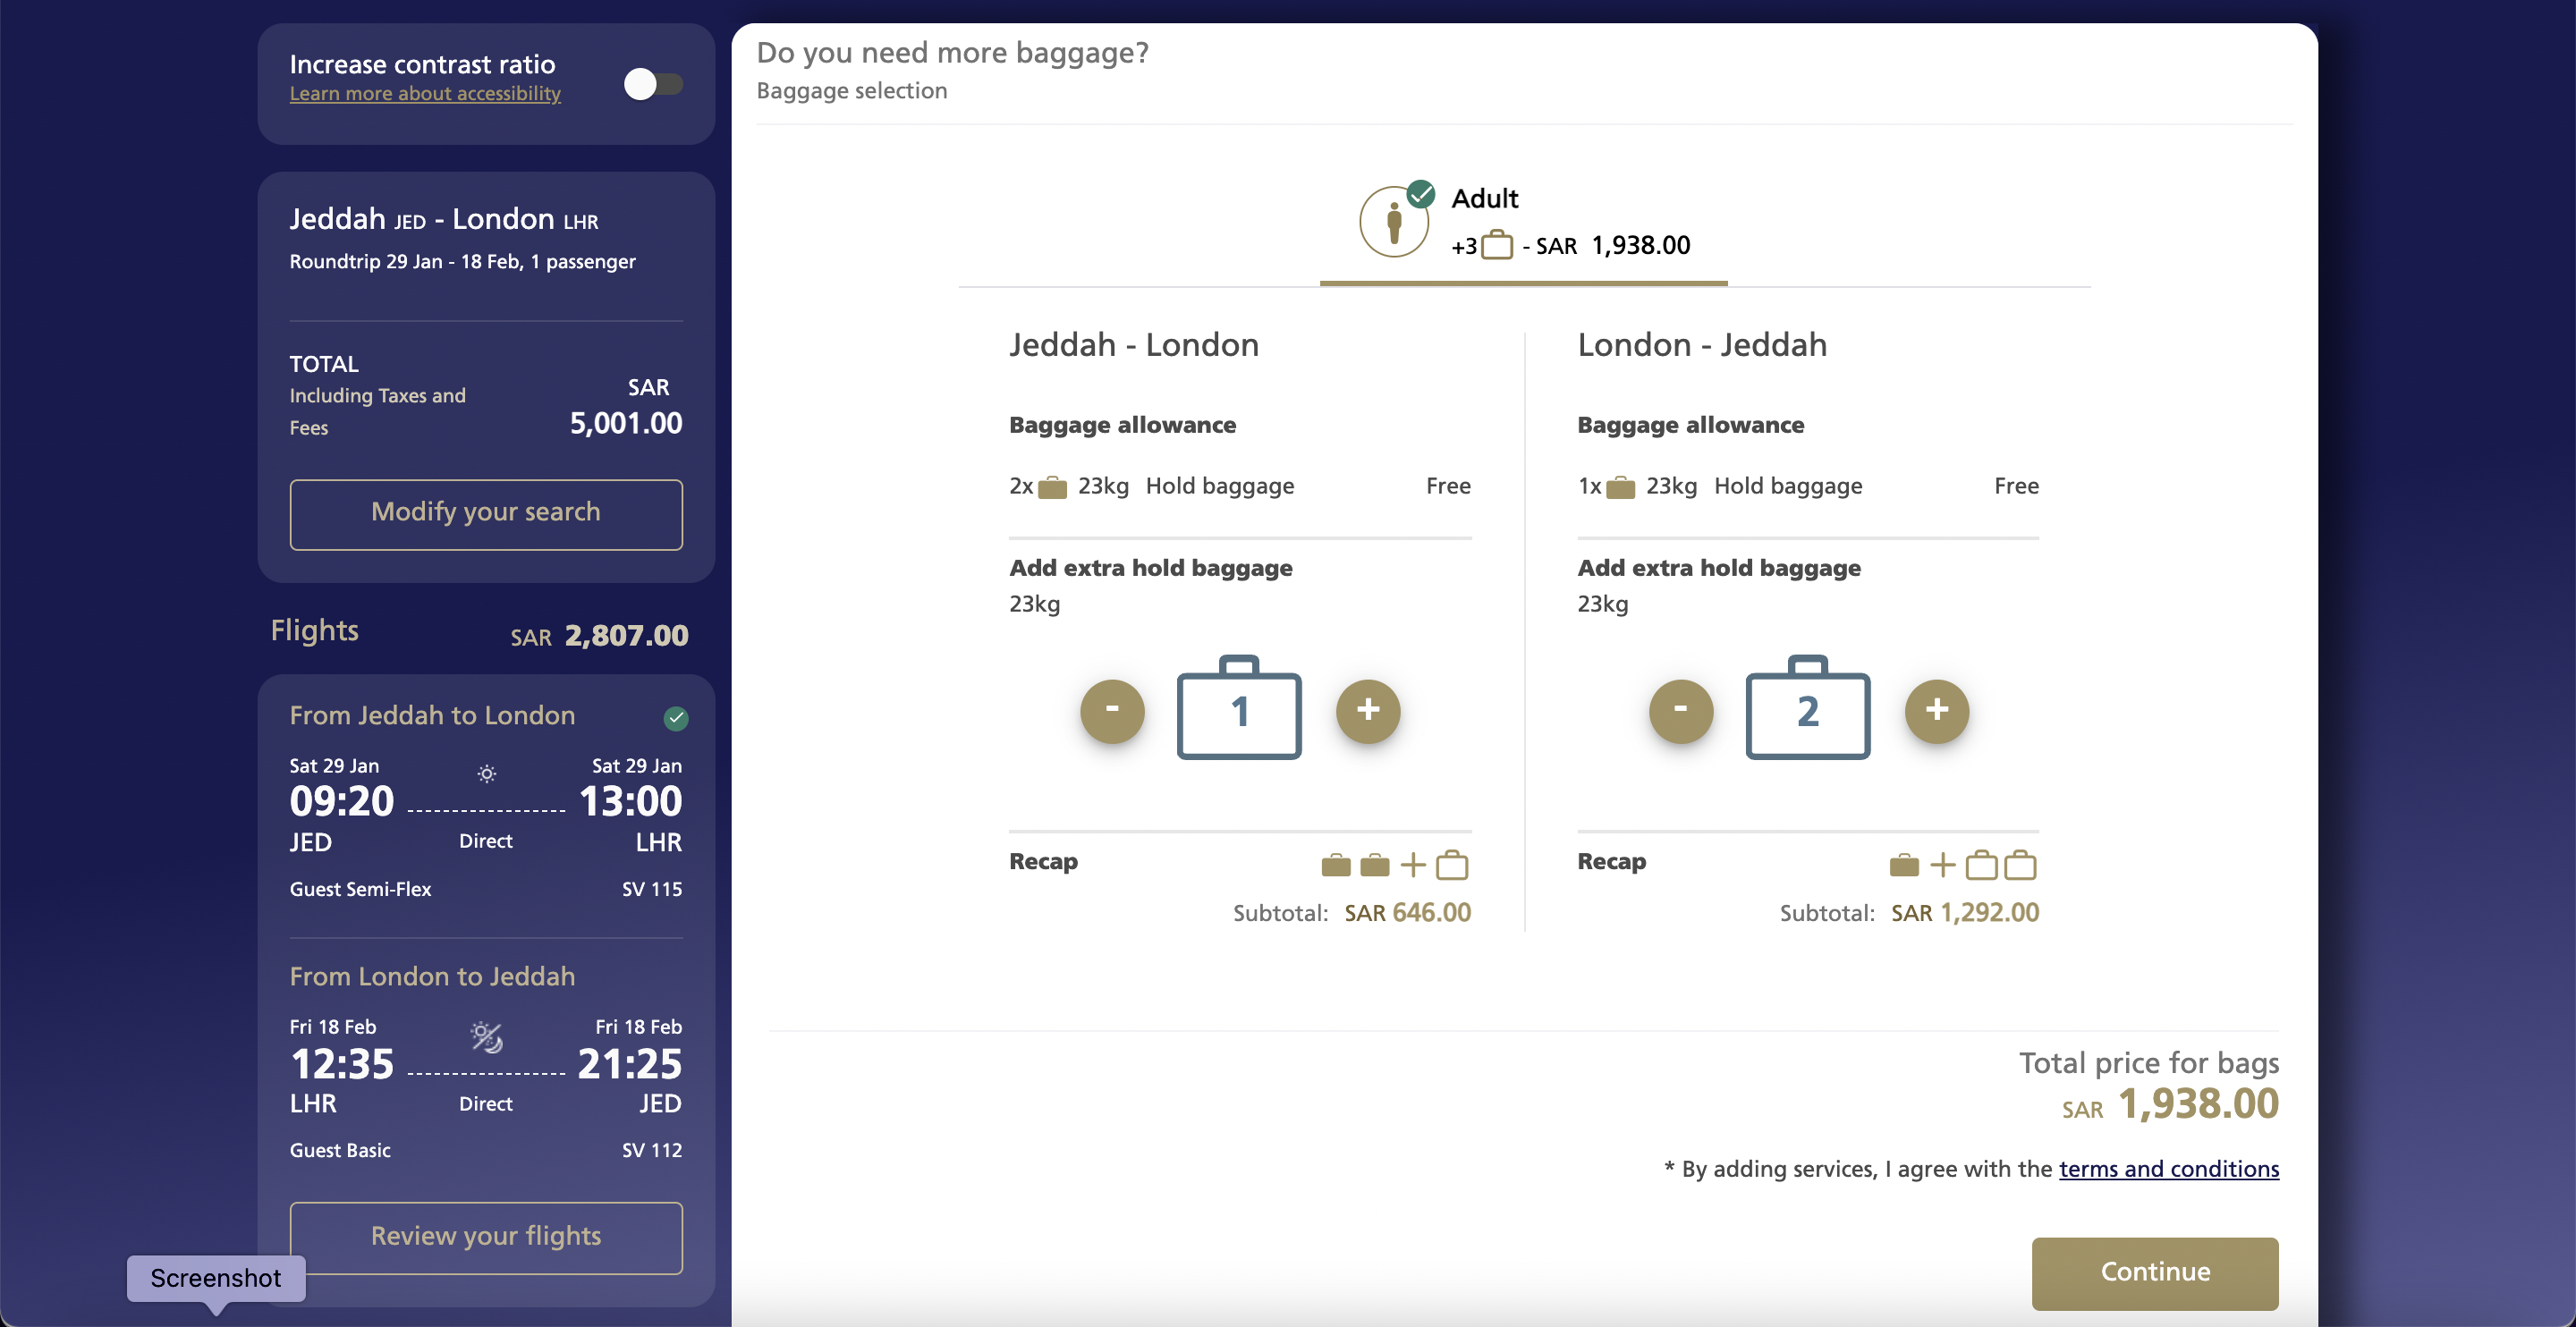Click the sun daytime icon on JED-LHR flight

[486, 773]
